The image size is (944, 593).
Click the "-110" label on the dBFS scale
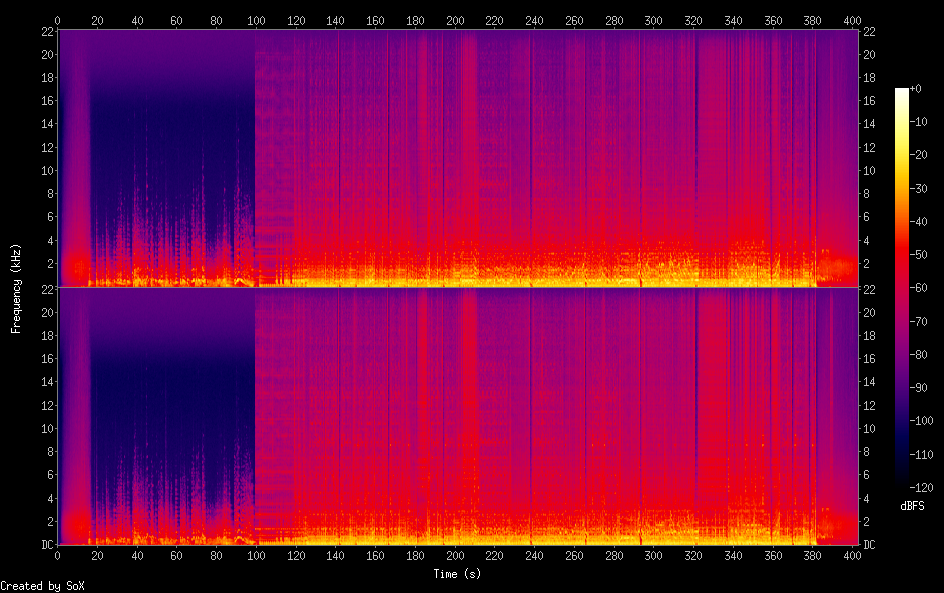pyautogui.click(x=921, y=455)
